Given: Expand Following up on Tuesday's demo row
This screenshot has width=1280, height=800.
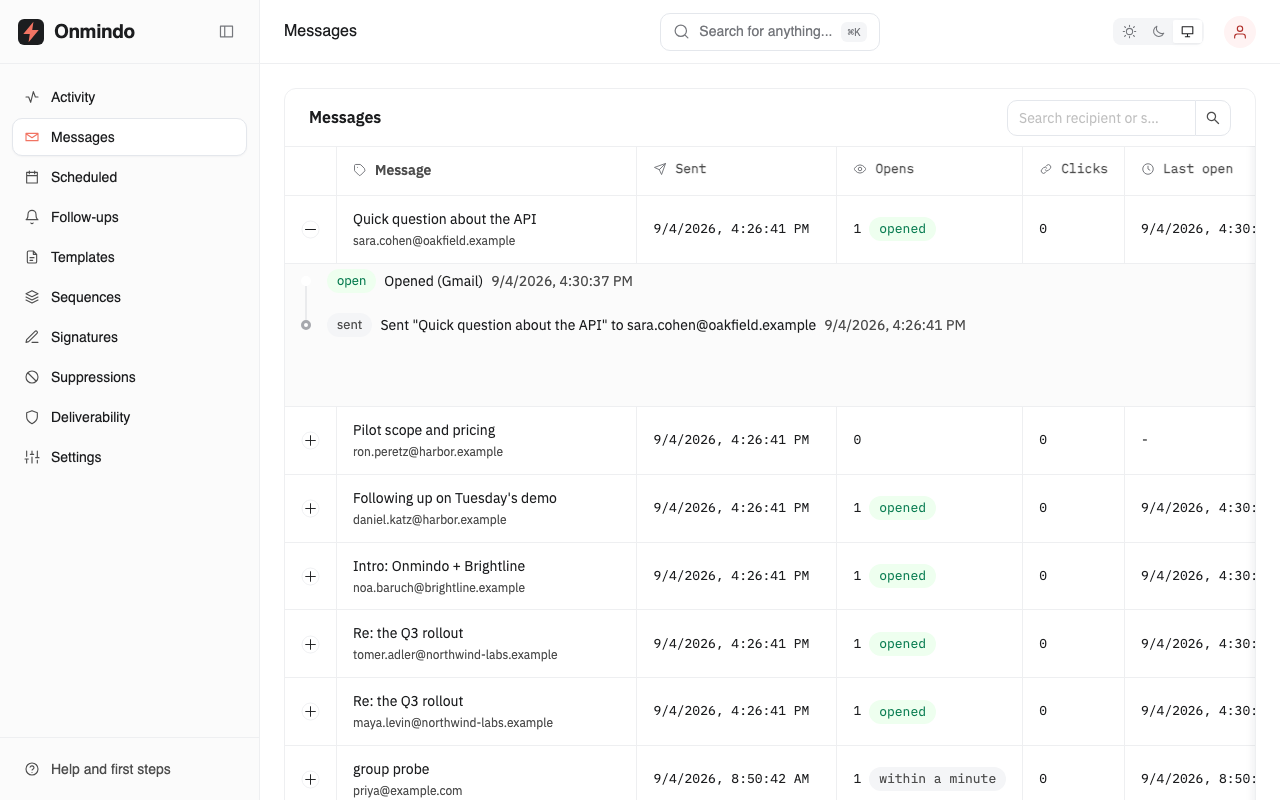Looking at the screenshot, I should click(310, 508).
